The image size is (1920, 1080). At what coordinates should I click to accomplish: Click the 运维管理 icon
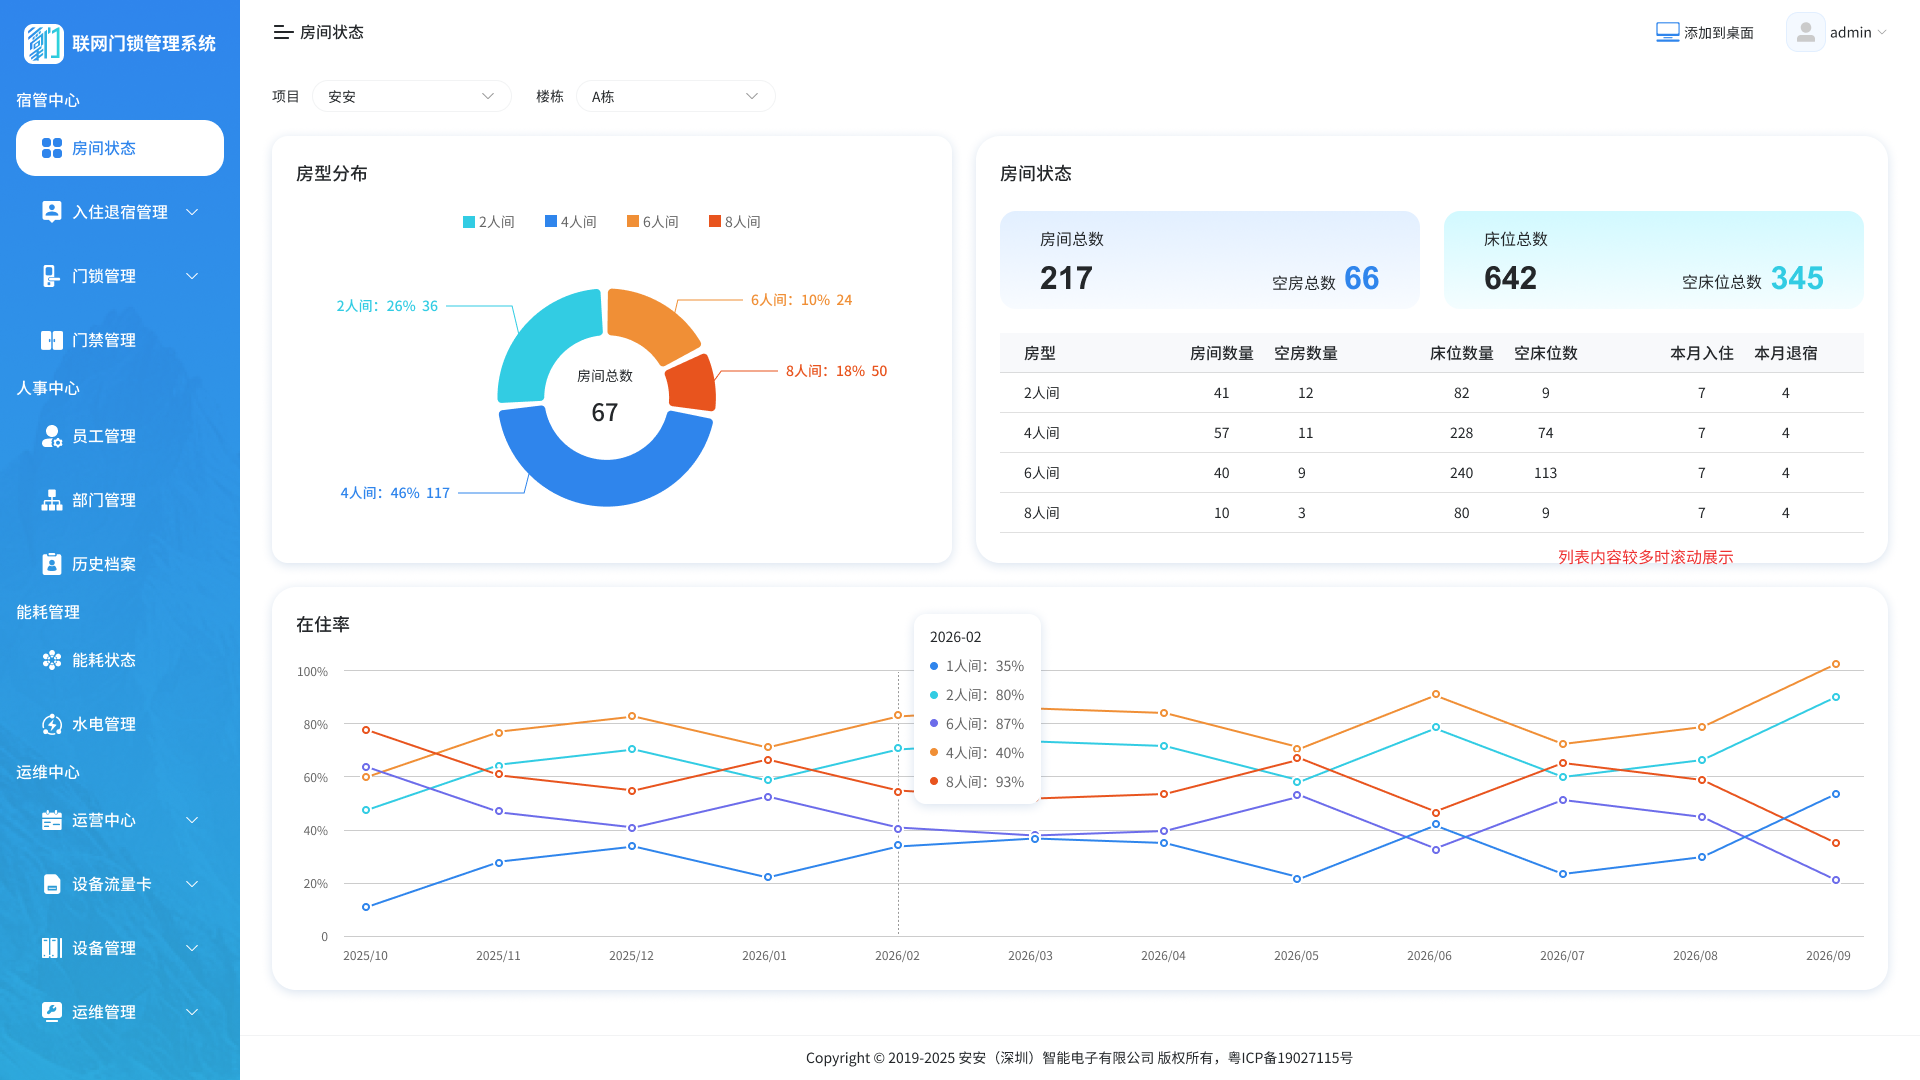[52, 1012]
